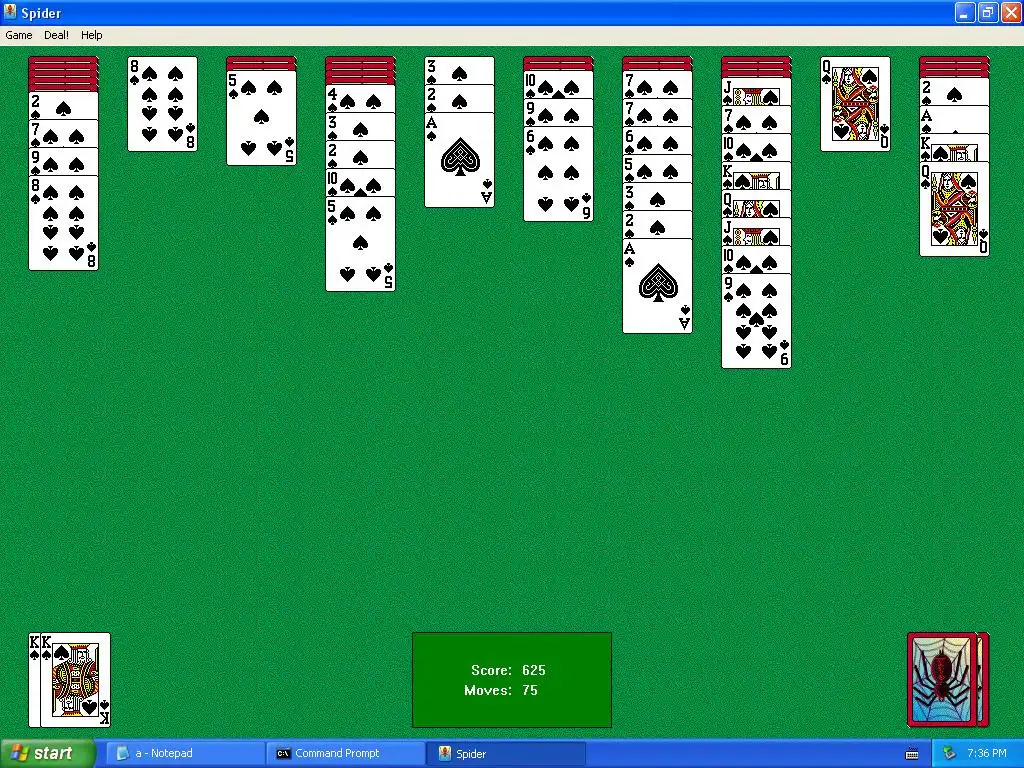Click the King of spades in tenth column
The height and width of the screenshot is (768, 1024).
[x=954, y=148]
